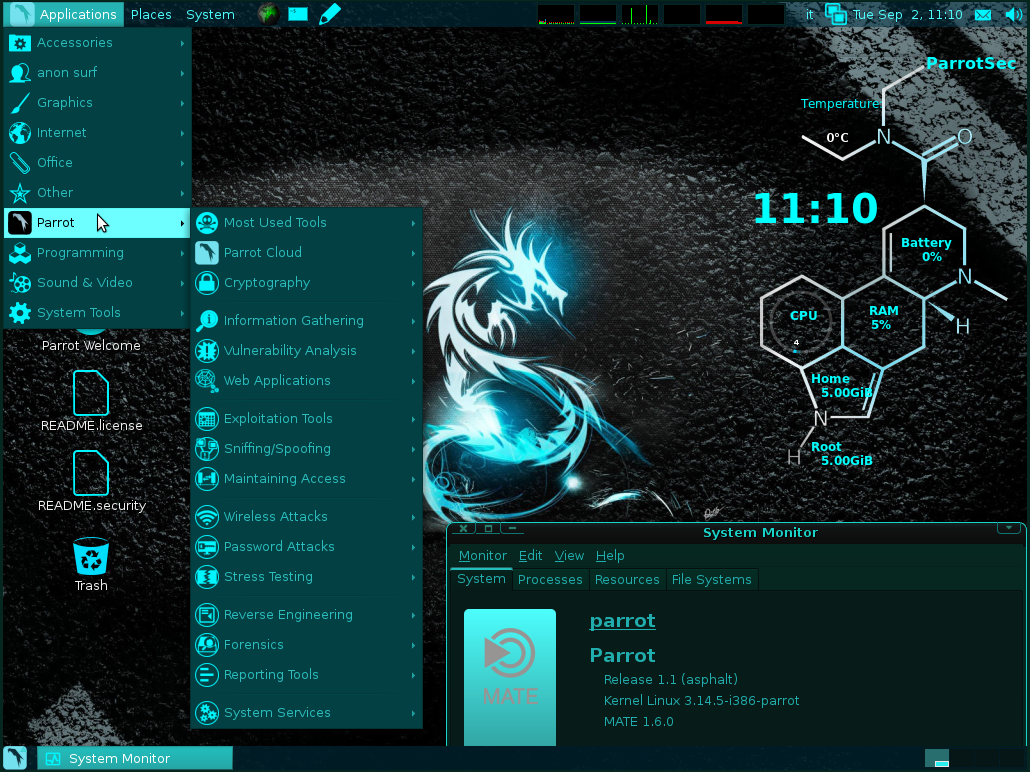Viewport: 1030px width, 772px height.
Task: Open the mail envelope tray icon
Action: tap(983, 14)
